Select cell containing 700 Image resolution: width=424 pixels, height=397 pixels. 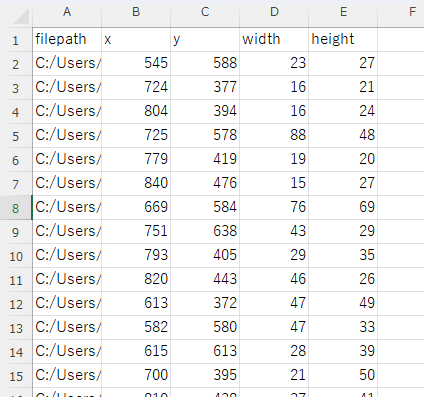coord(136,376)
